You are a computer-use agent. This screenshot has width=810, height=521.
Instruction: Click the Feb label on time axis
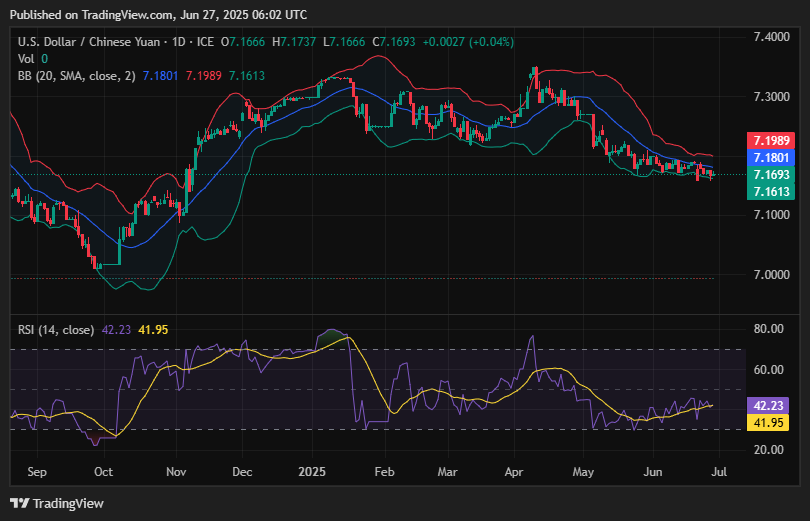[x=384, y=472]
